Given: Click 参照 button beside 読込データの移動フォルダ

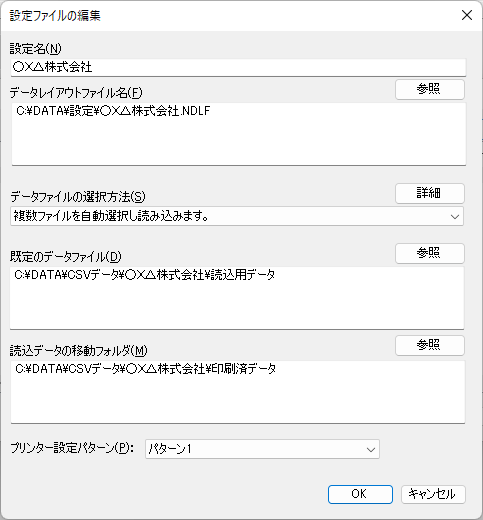Looking at the screenshot, I should tap(430, 345).
